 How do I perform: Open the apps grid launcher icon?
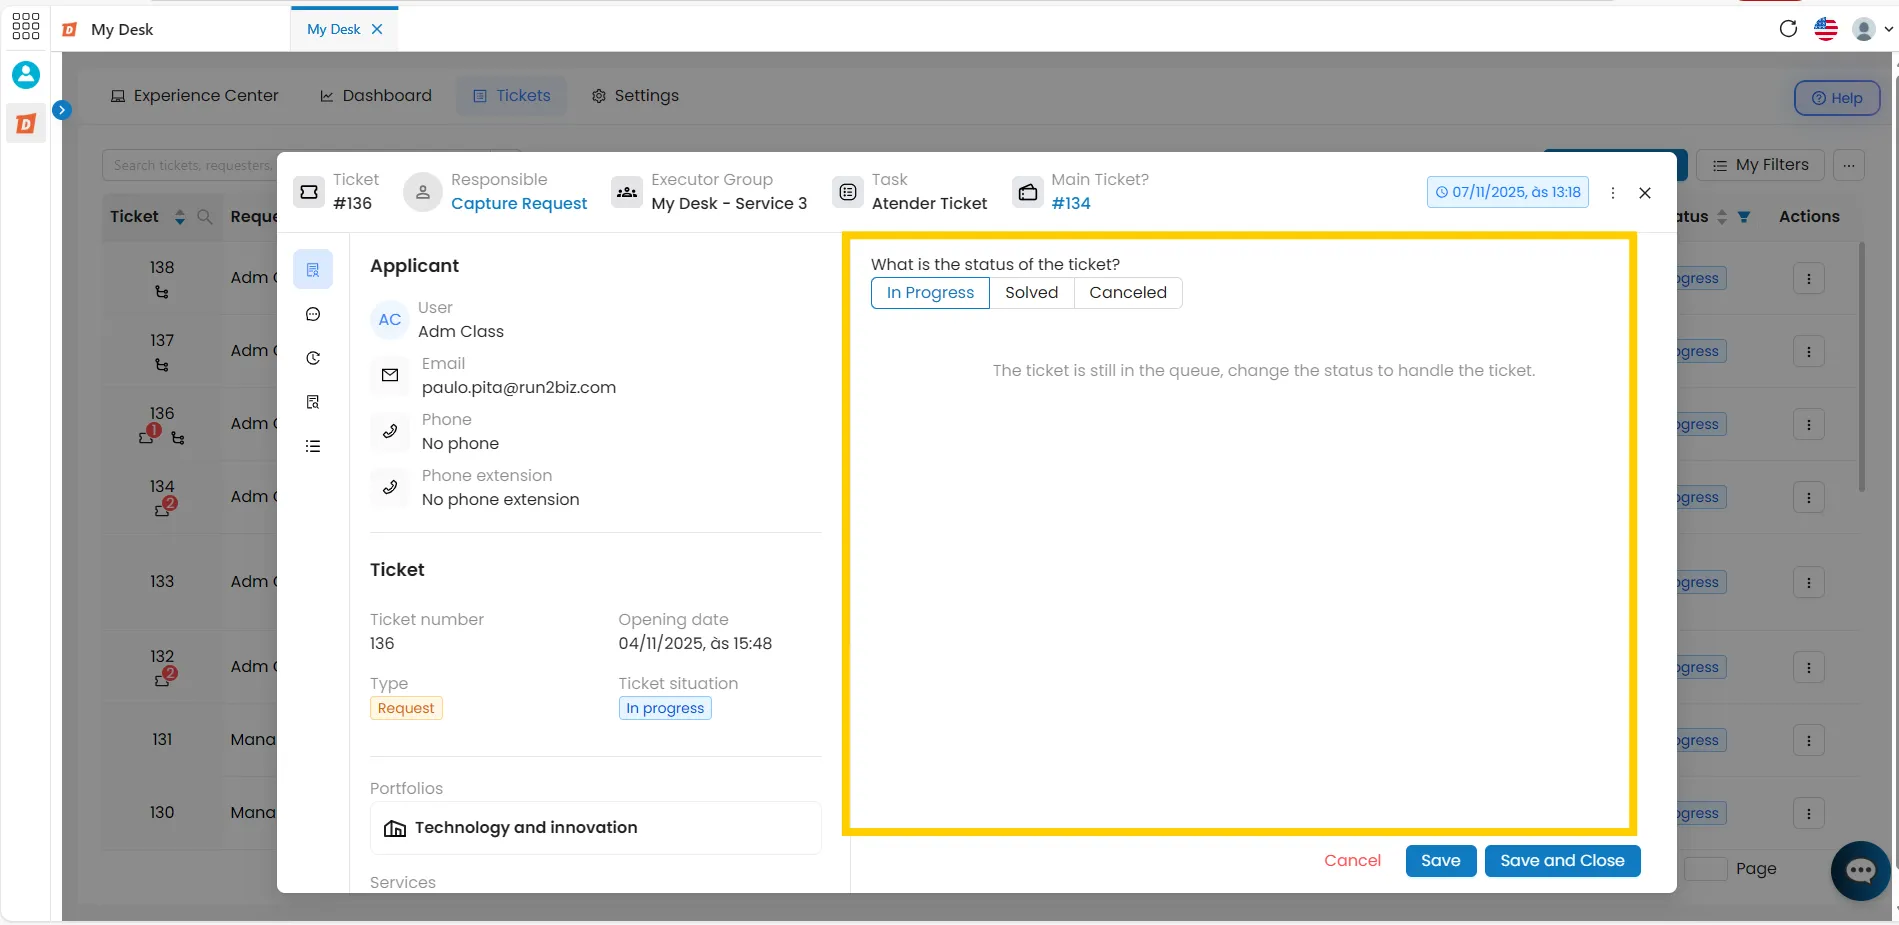(x=26, y=27)
